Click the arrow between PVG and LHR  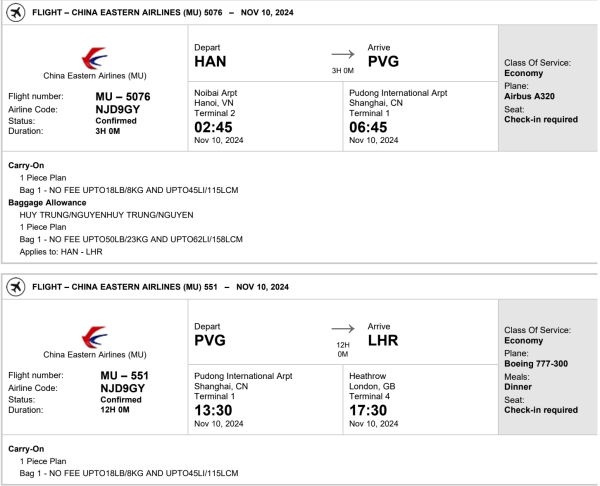pyautogui.click(x=343, y=328)
